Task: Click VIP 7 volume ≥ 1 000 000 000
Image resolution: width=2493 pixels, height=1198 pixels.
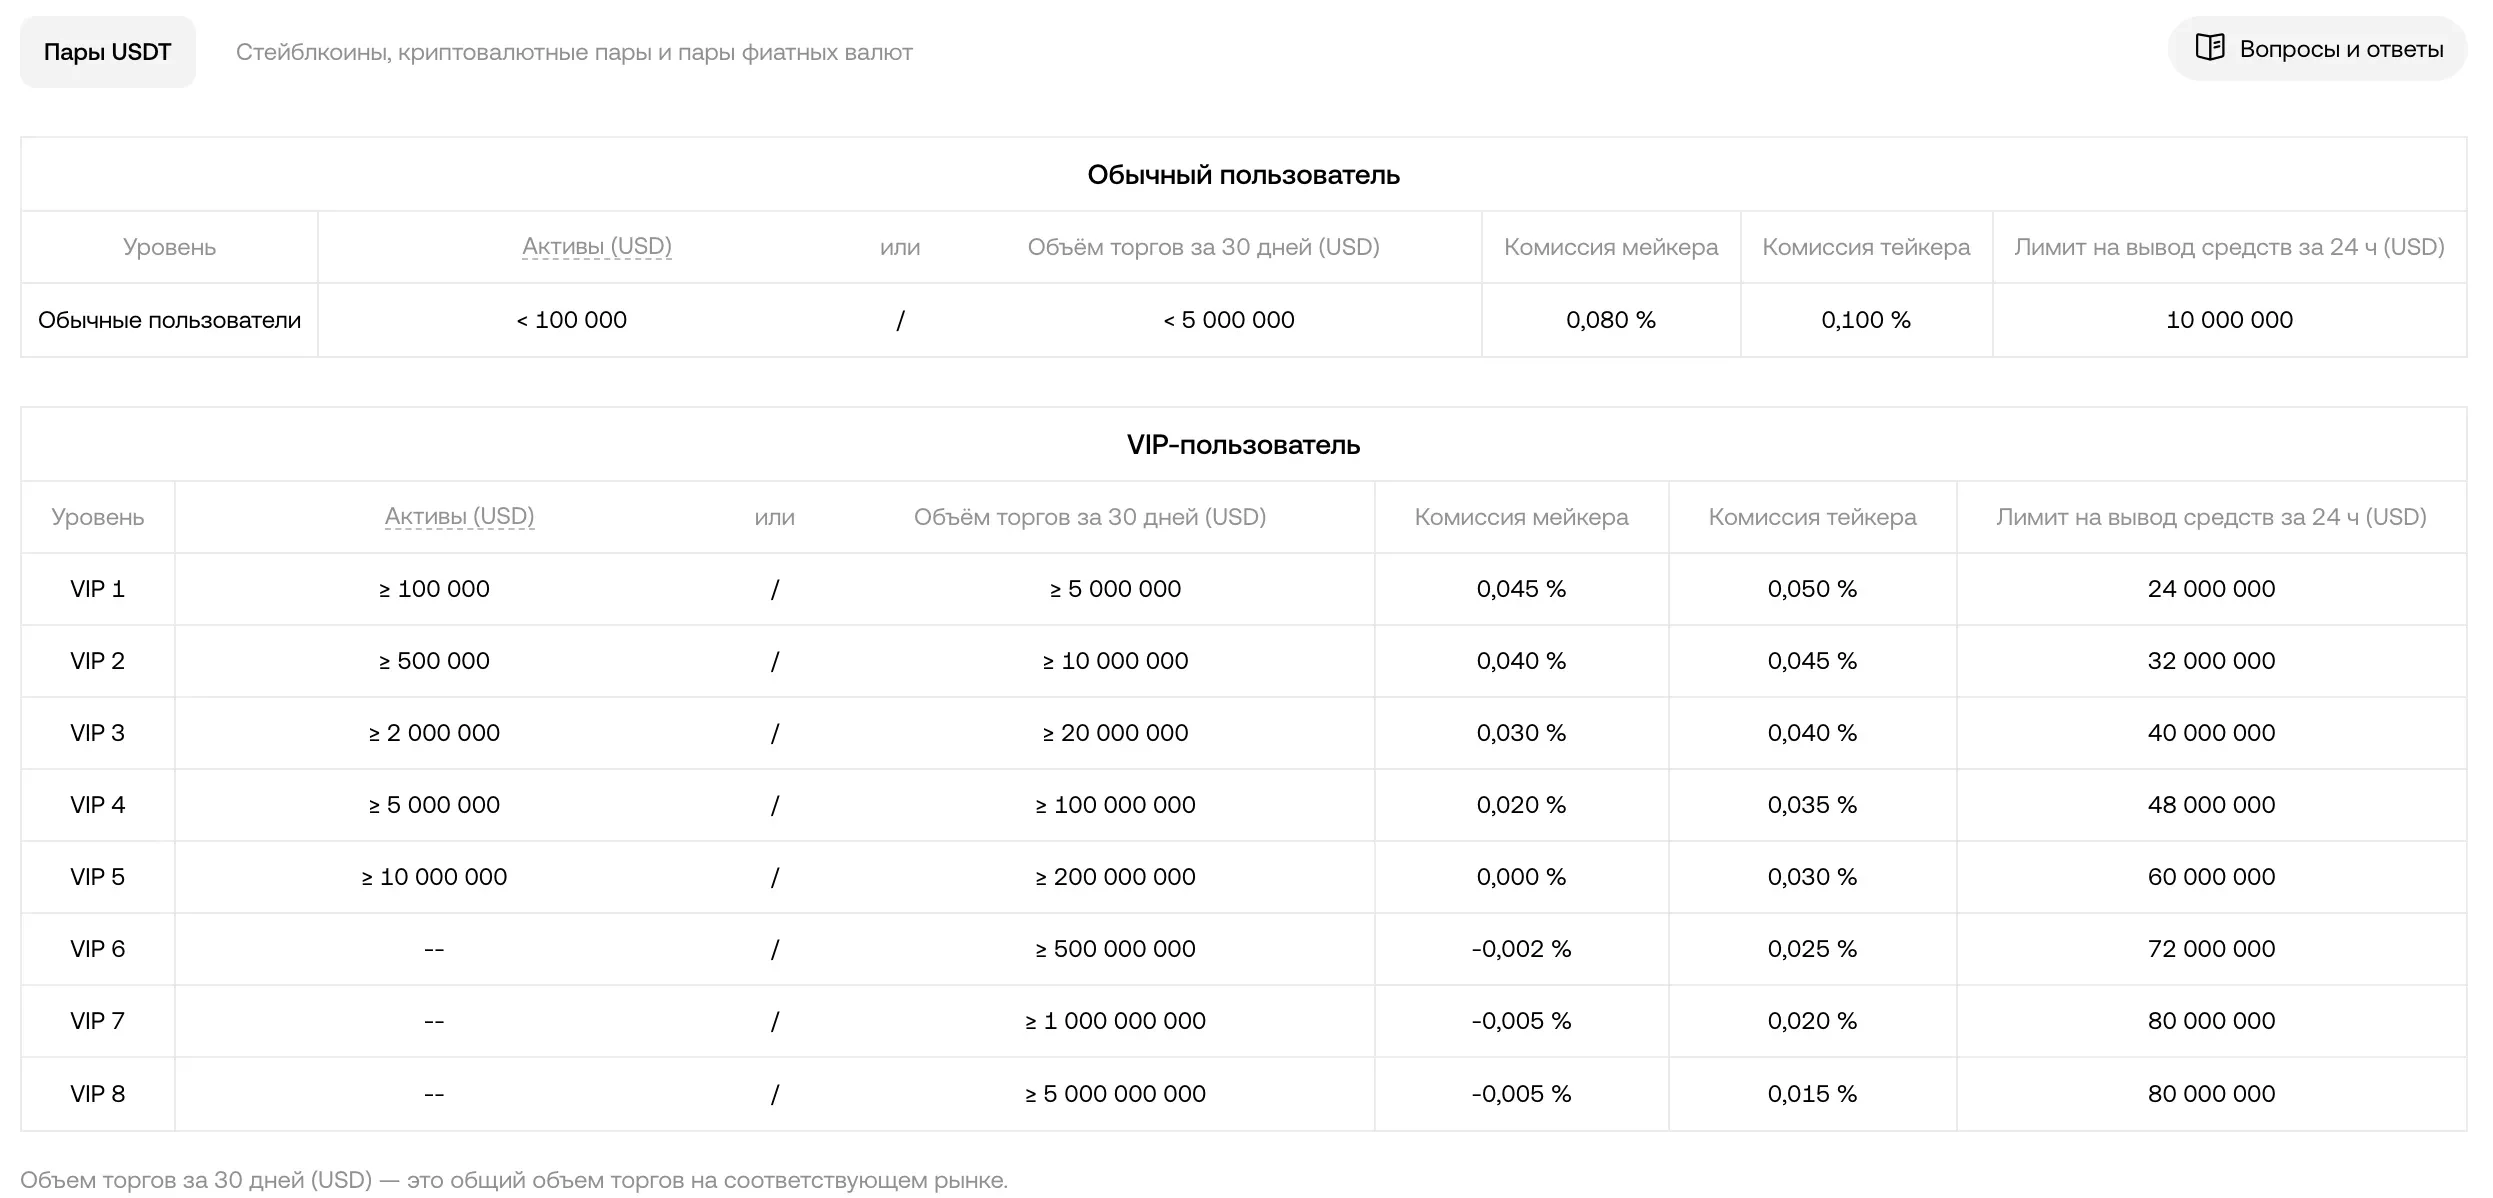Action: tap(1115, 1021)
